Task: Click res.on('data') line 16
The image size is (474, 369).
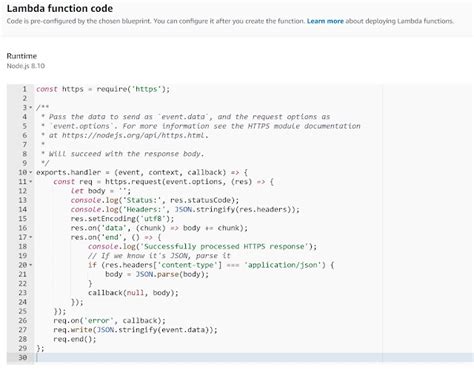Action: (x=159, y=228)
